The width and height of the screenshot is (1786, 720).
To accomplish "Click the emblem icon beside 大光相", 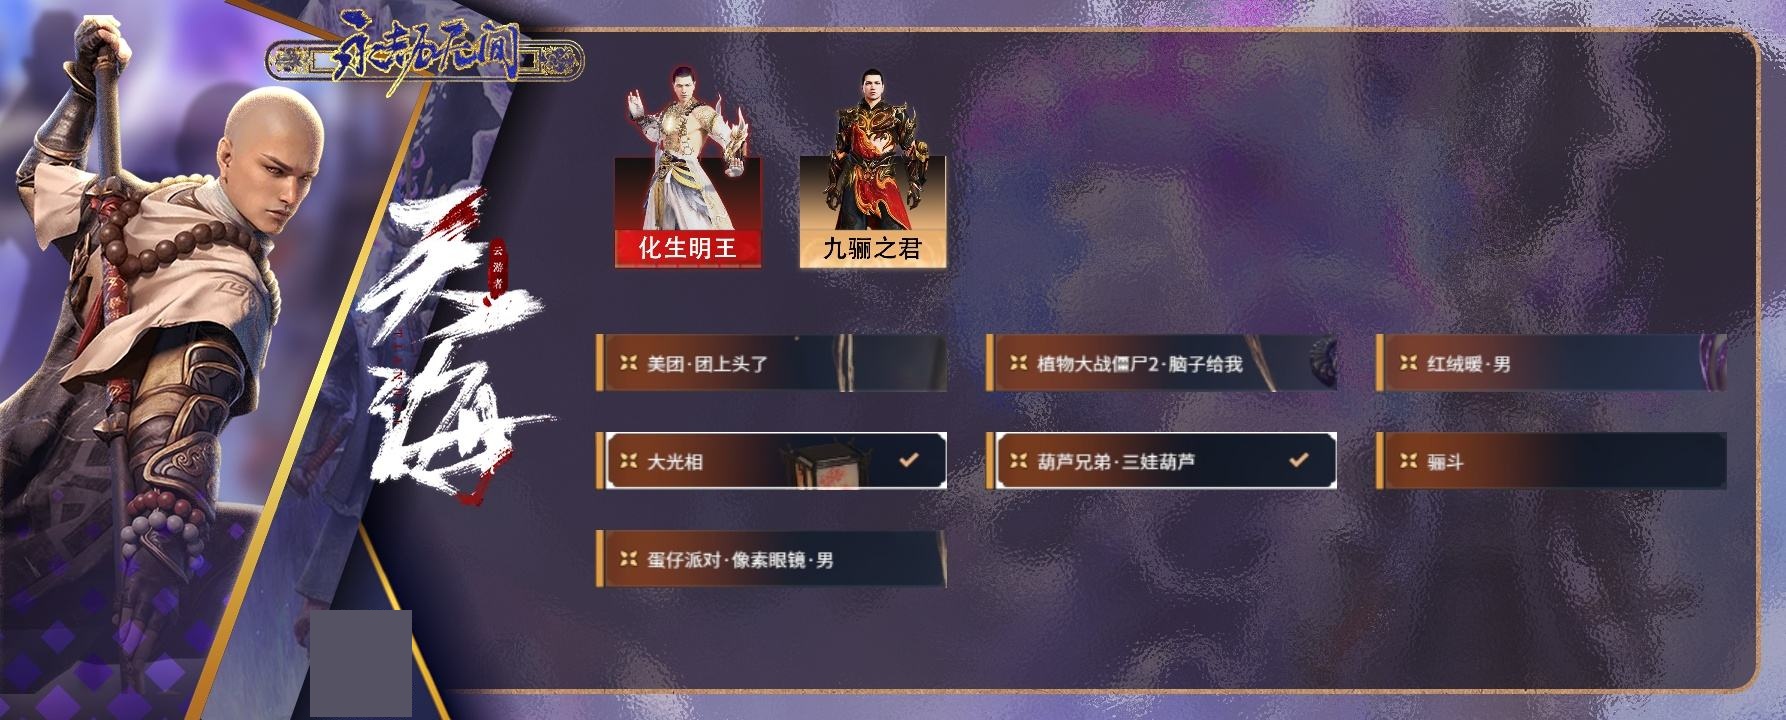I will [x=628, y=461].
